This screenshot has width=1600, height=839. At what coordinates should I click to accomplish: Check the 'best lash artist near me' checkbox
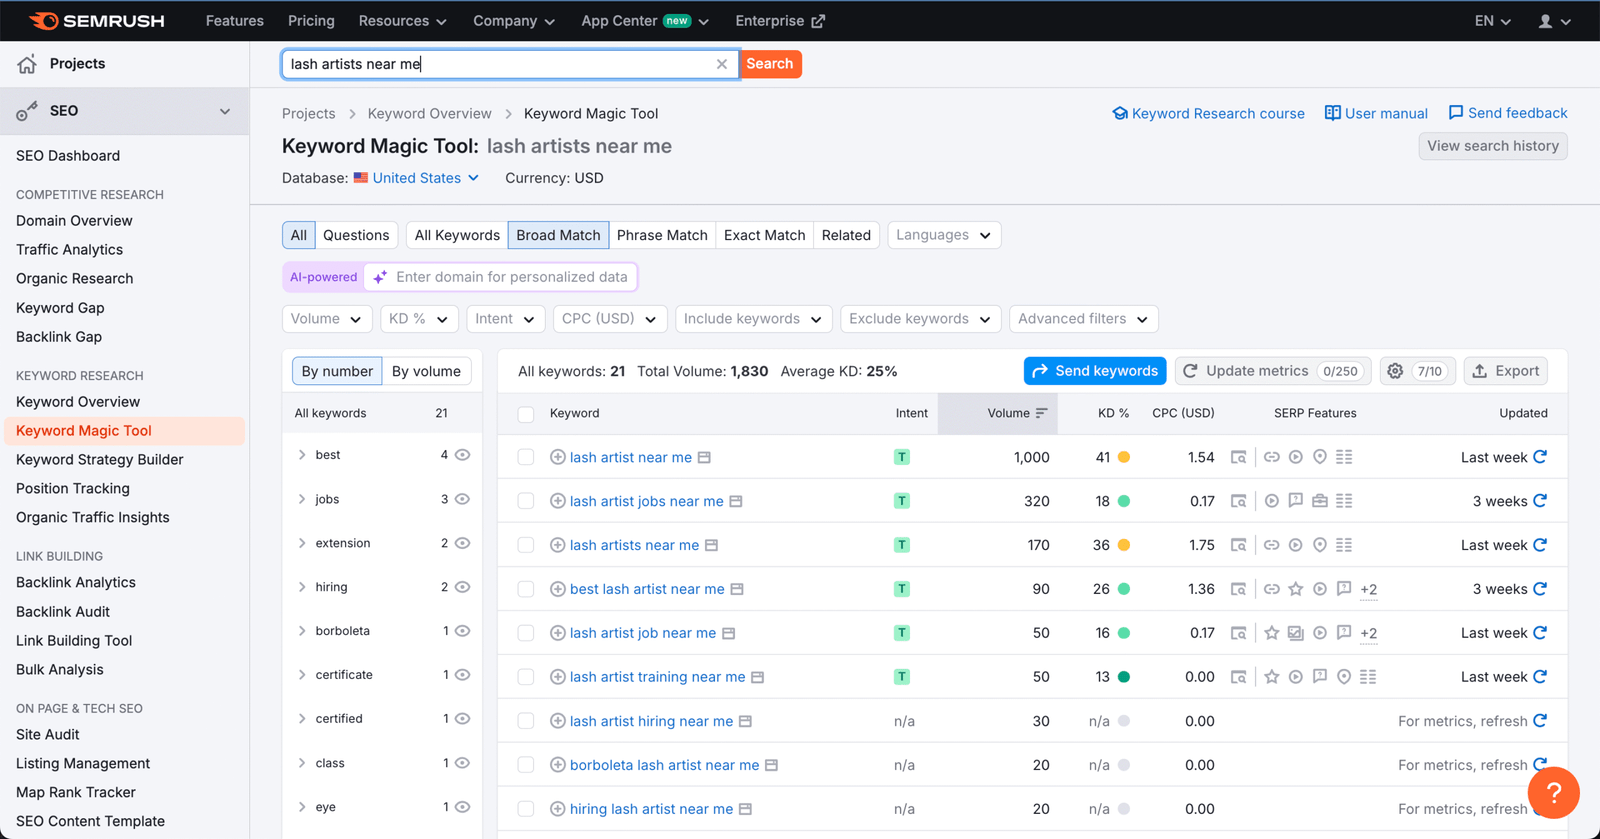(526, 589)
